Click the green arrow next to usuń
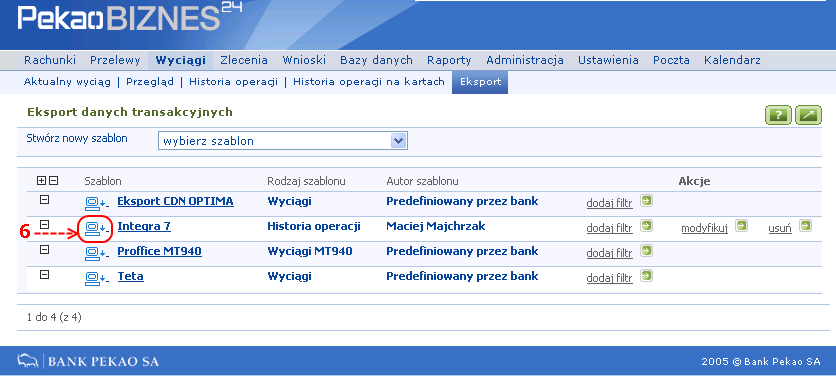Viewport: 836px width, 376px height. tap(805, 226)
